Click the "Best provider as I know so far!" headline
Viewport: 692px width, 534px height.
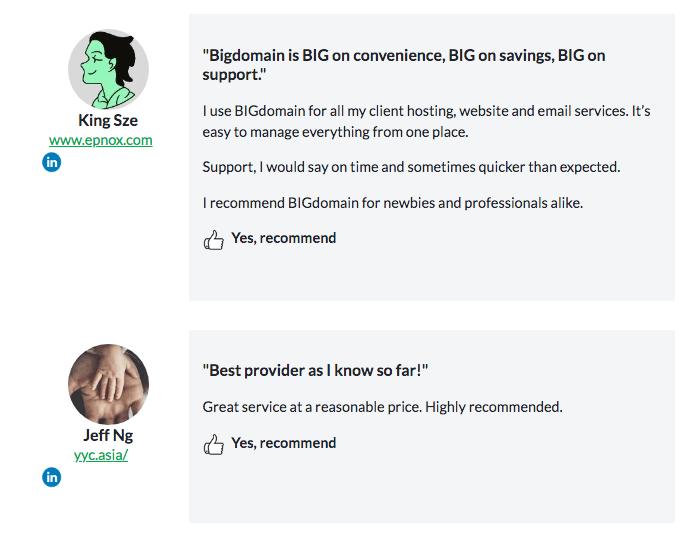point(315,370)
